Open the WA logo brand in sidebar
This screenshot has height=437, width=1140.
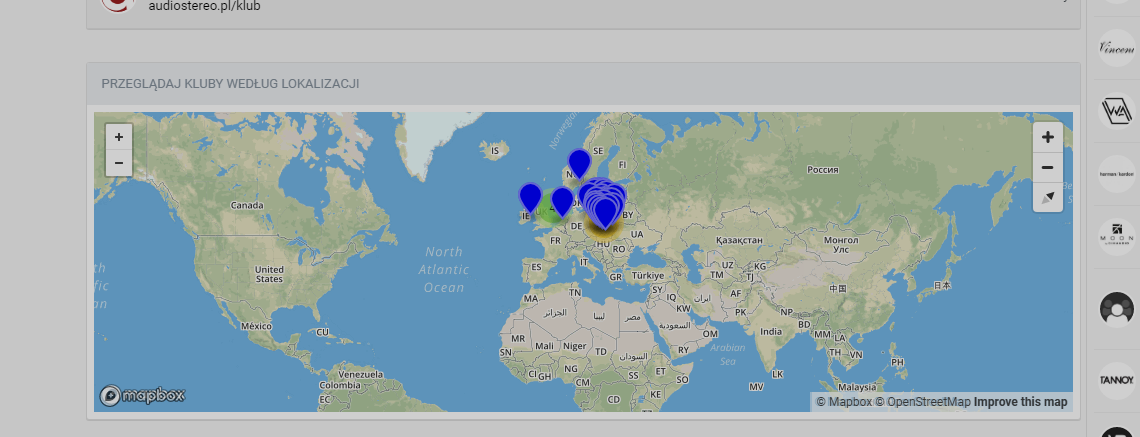pyautogui.click(x=1116, y=110)
